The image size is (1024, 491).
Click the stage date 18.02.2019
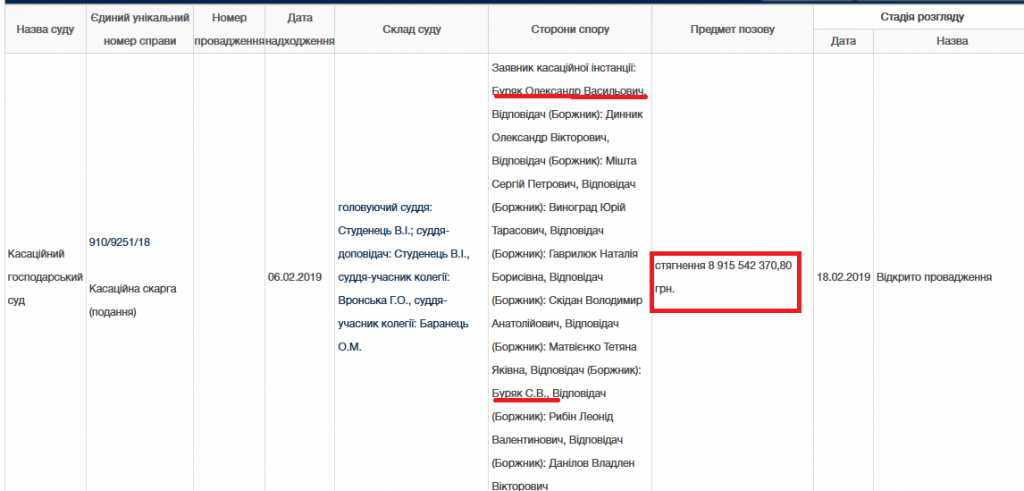click(x=843, y=277)
